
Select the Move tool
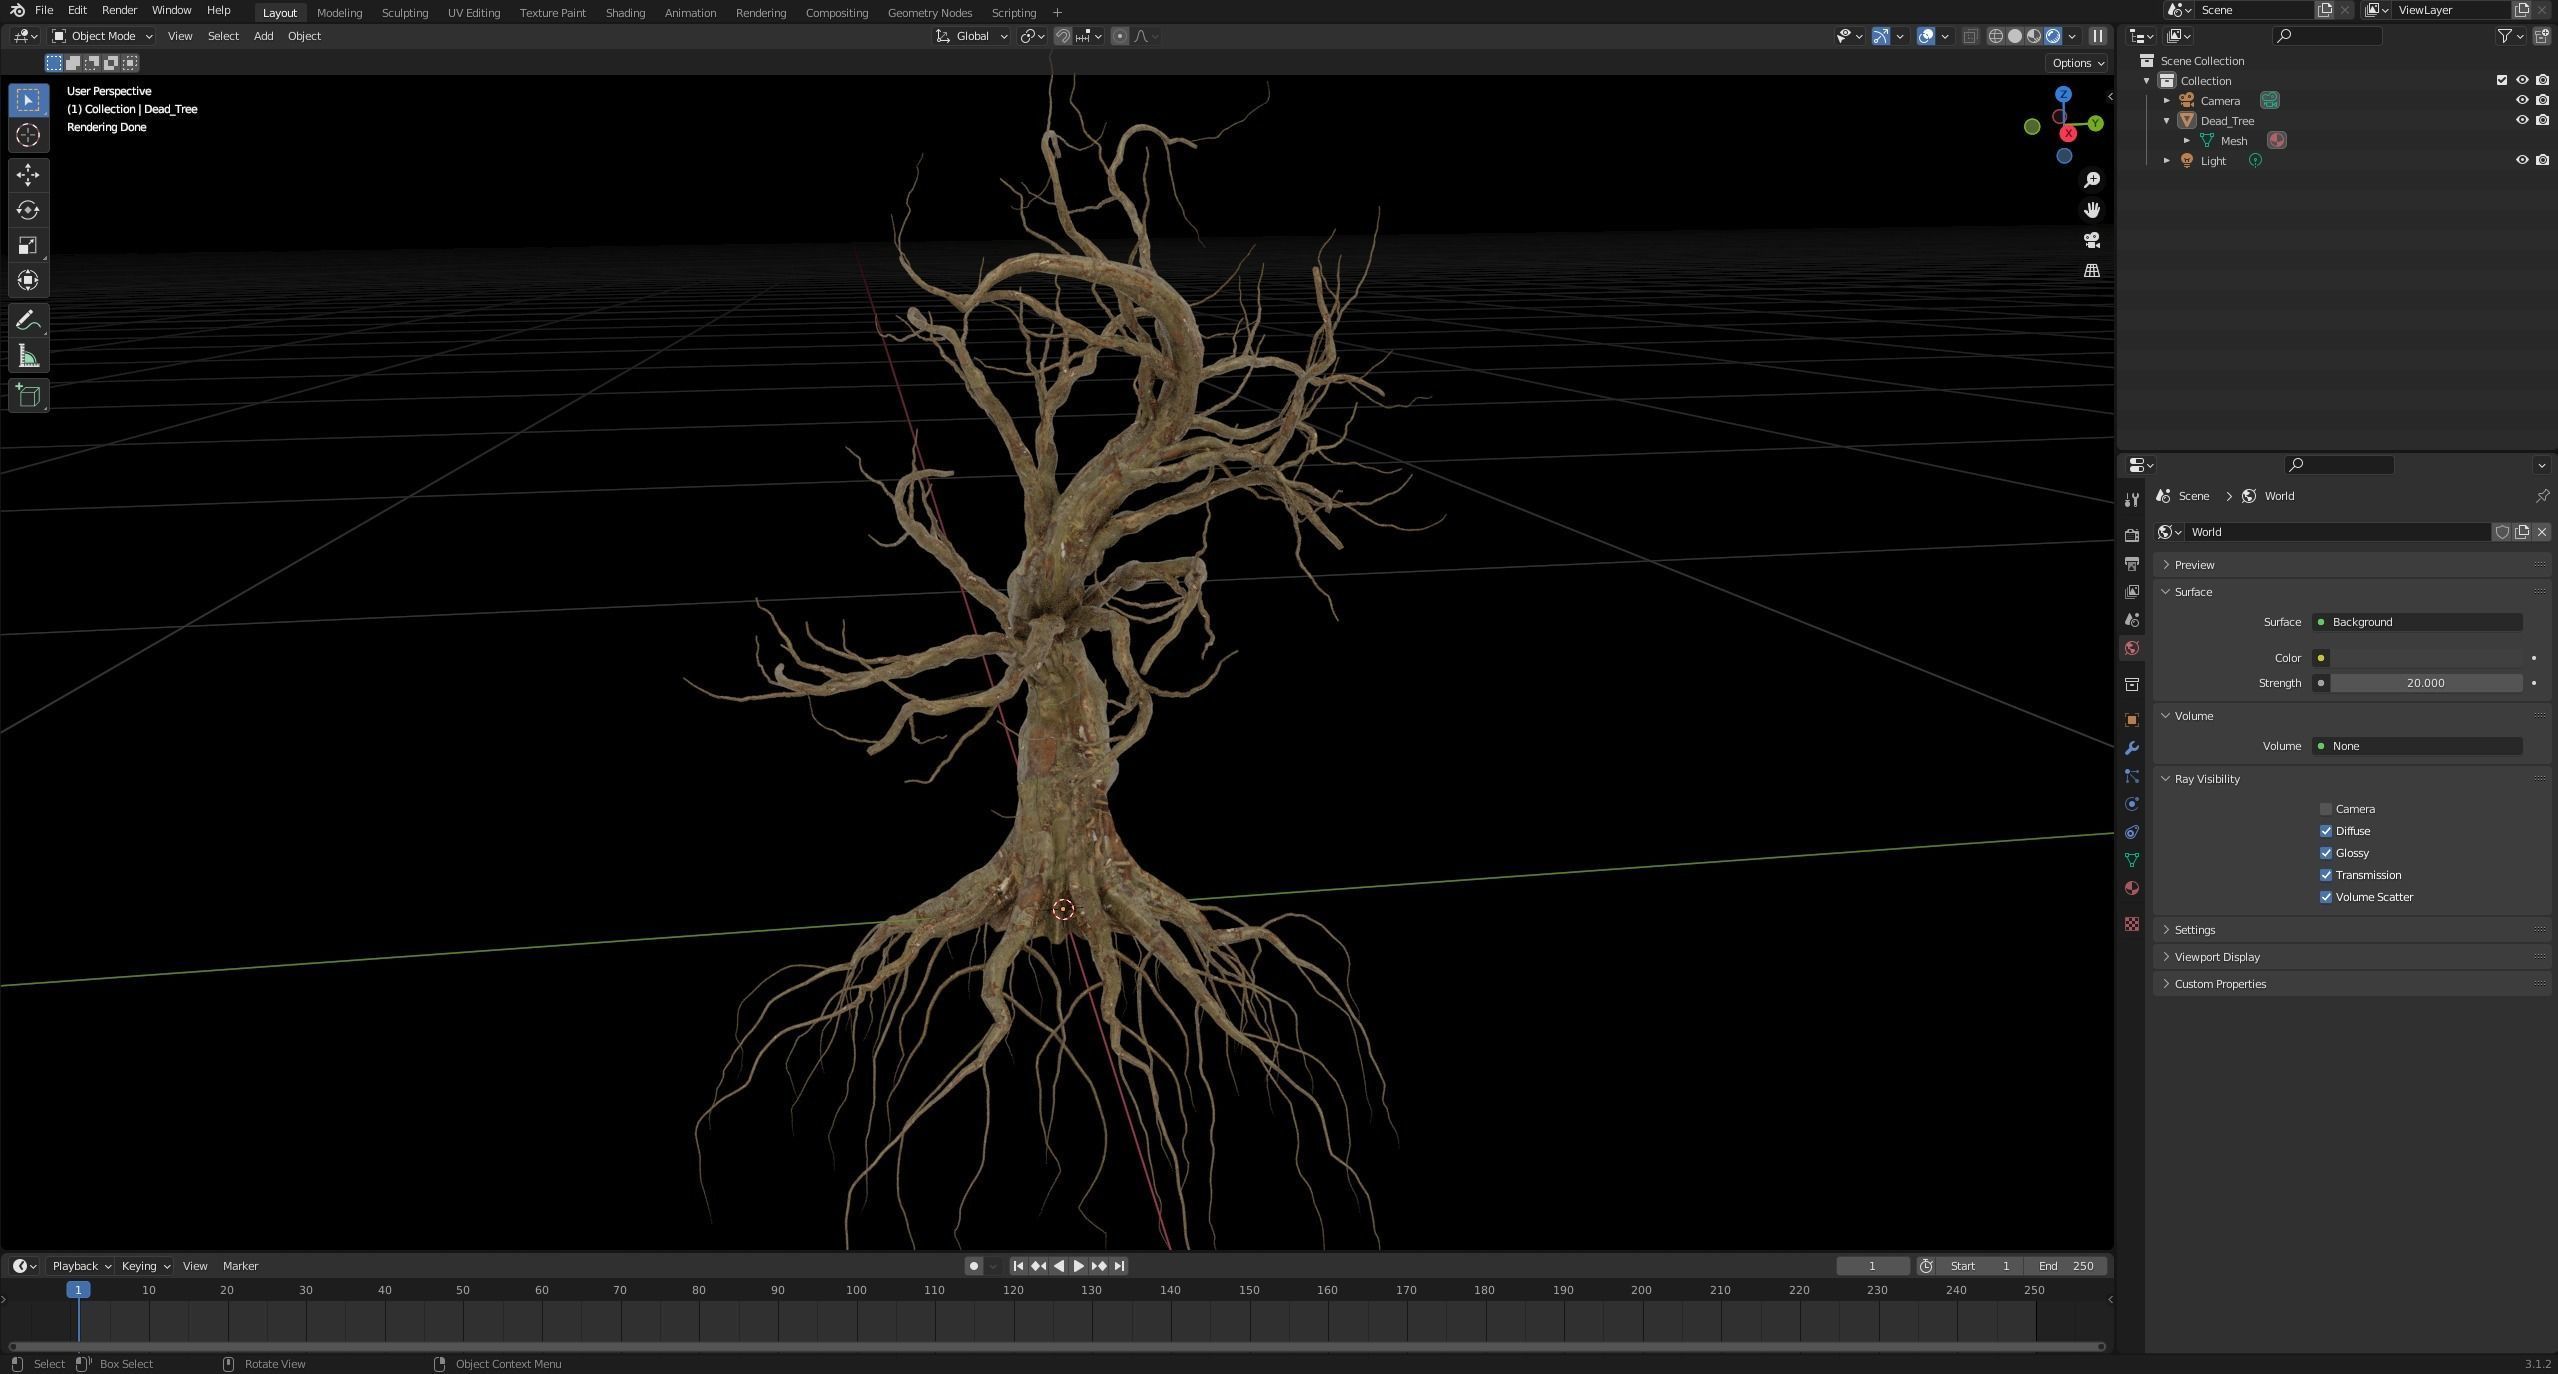[x=28, y=175]
